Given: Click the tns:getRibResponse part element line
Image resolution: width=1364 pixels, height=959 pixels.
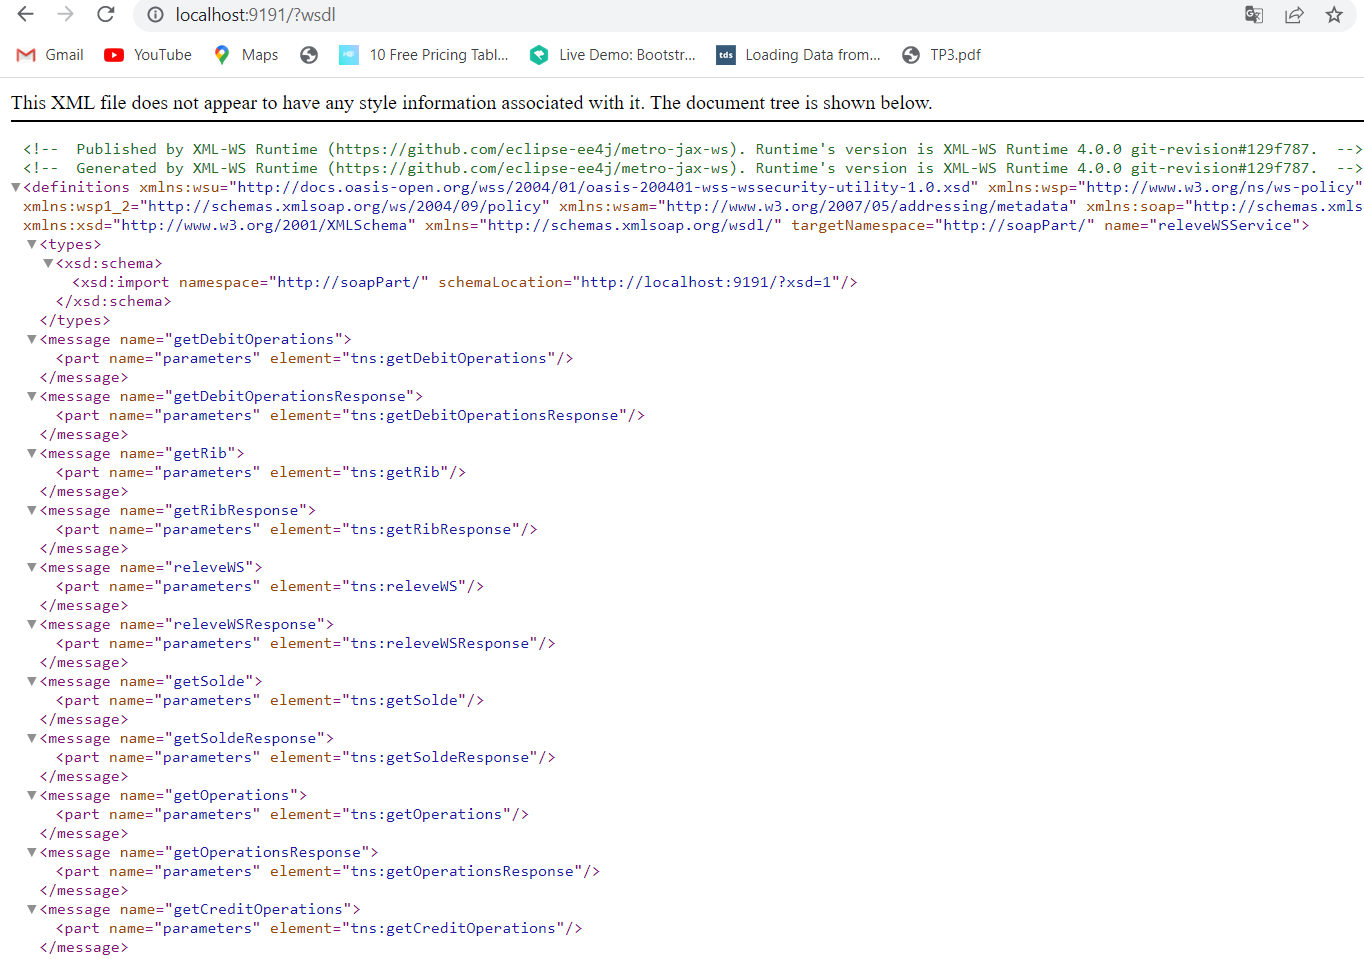Looking at the screenshot, I should pyautogui.click(x=297, y=529).
